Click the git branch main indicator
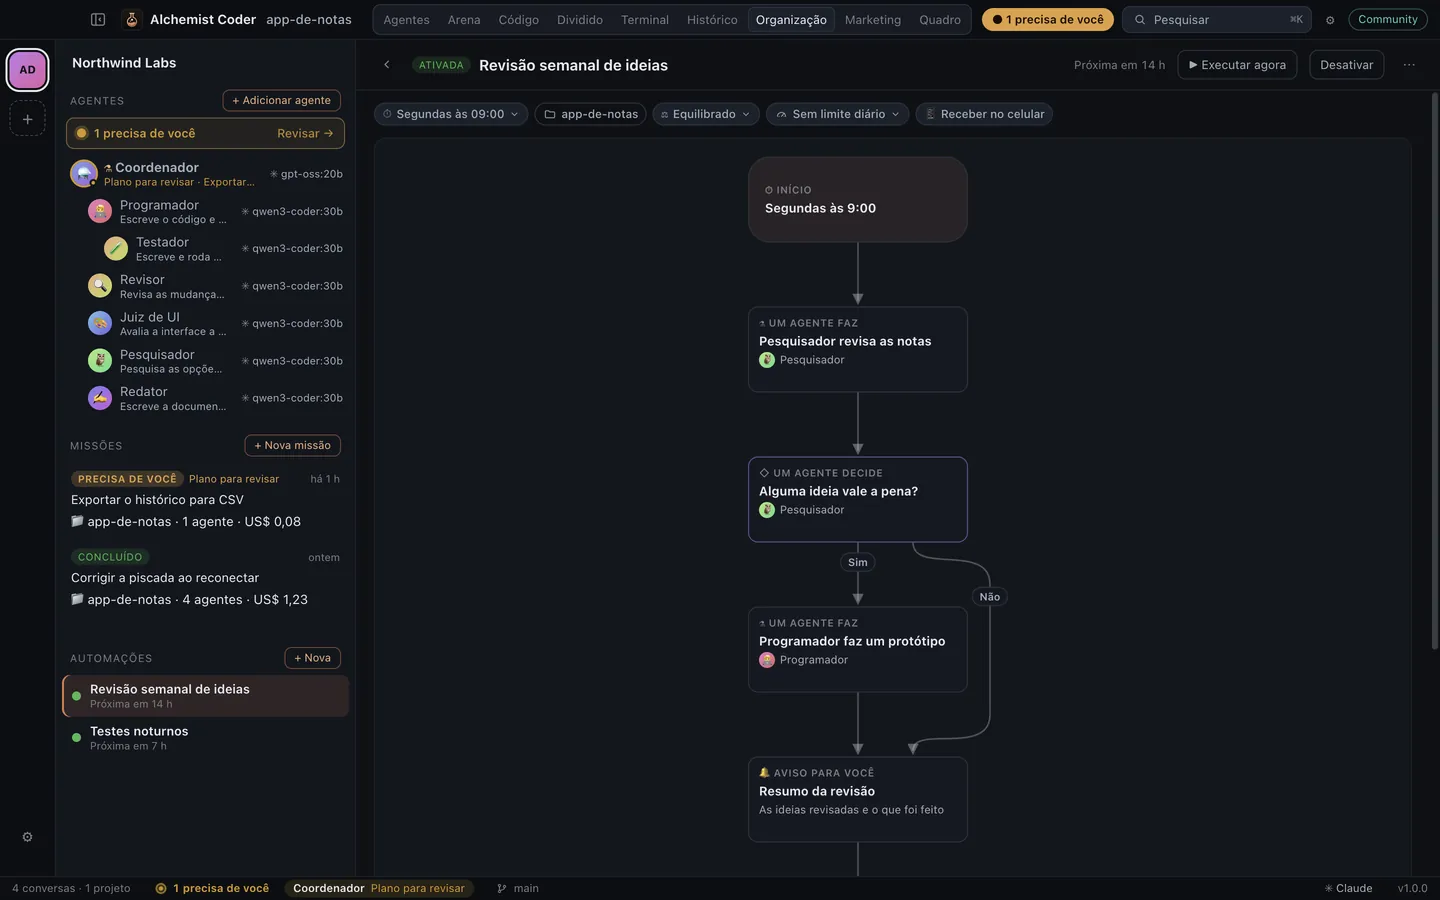The height and width of the screenshot is (900, 1440). click(518, 888)
